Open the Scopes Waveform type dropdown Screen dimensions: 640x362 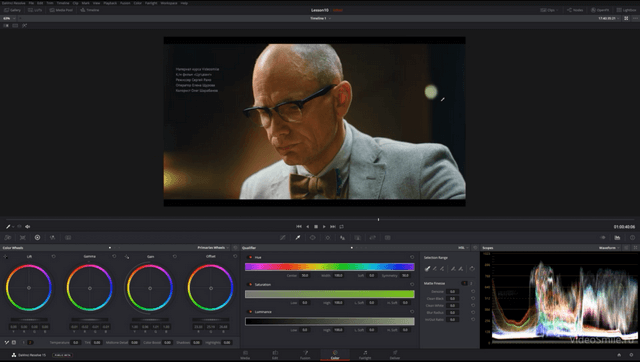(x=609, y=248)
